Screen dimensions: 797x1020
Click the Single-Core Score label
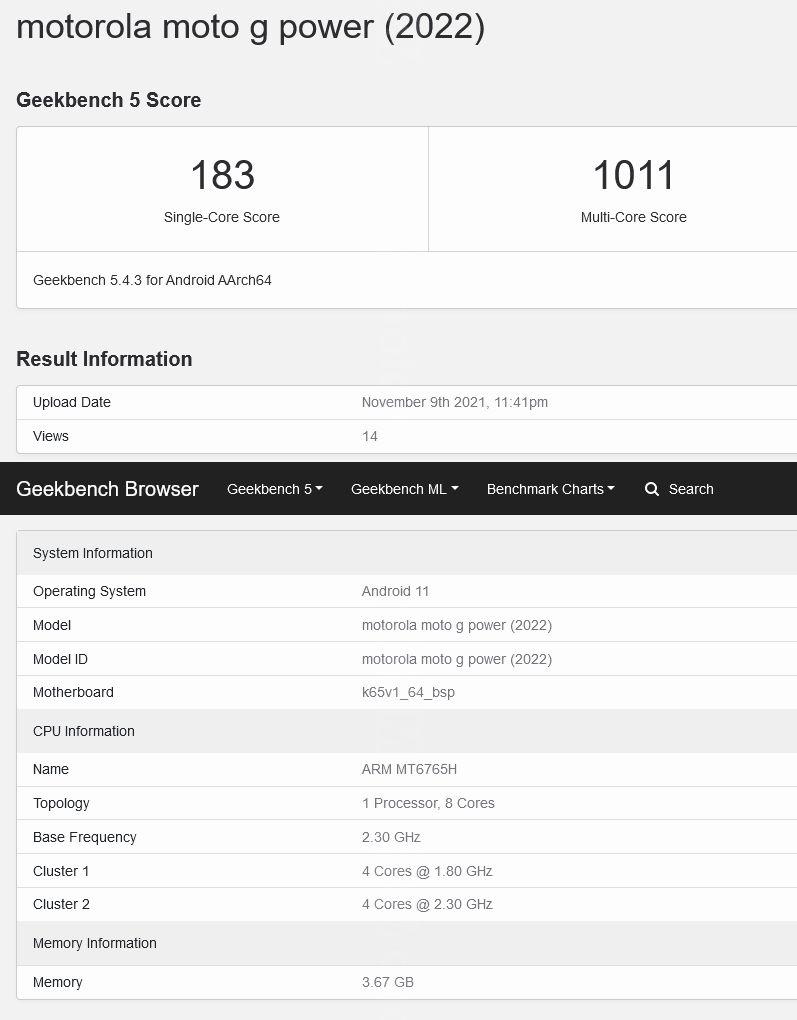[222, 217]
